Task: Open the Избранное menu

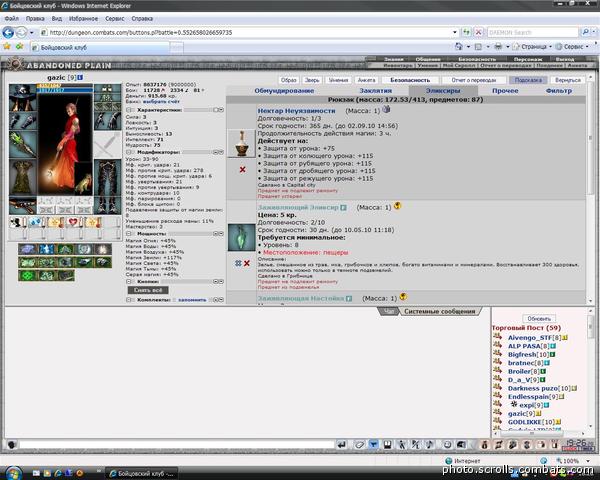Action: tap(83, 18)
